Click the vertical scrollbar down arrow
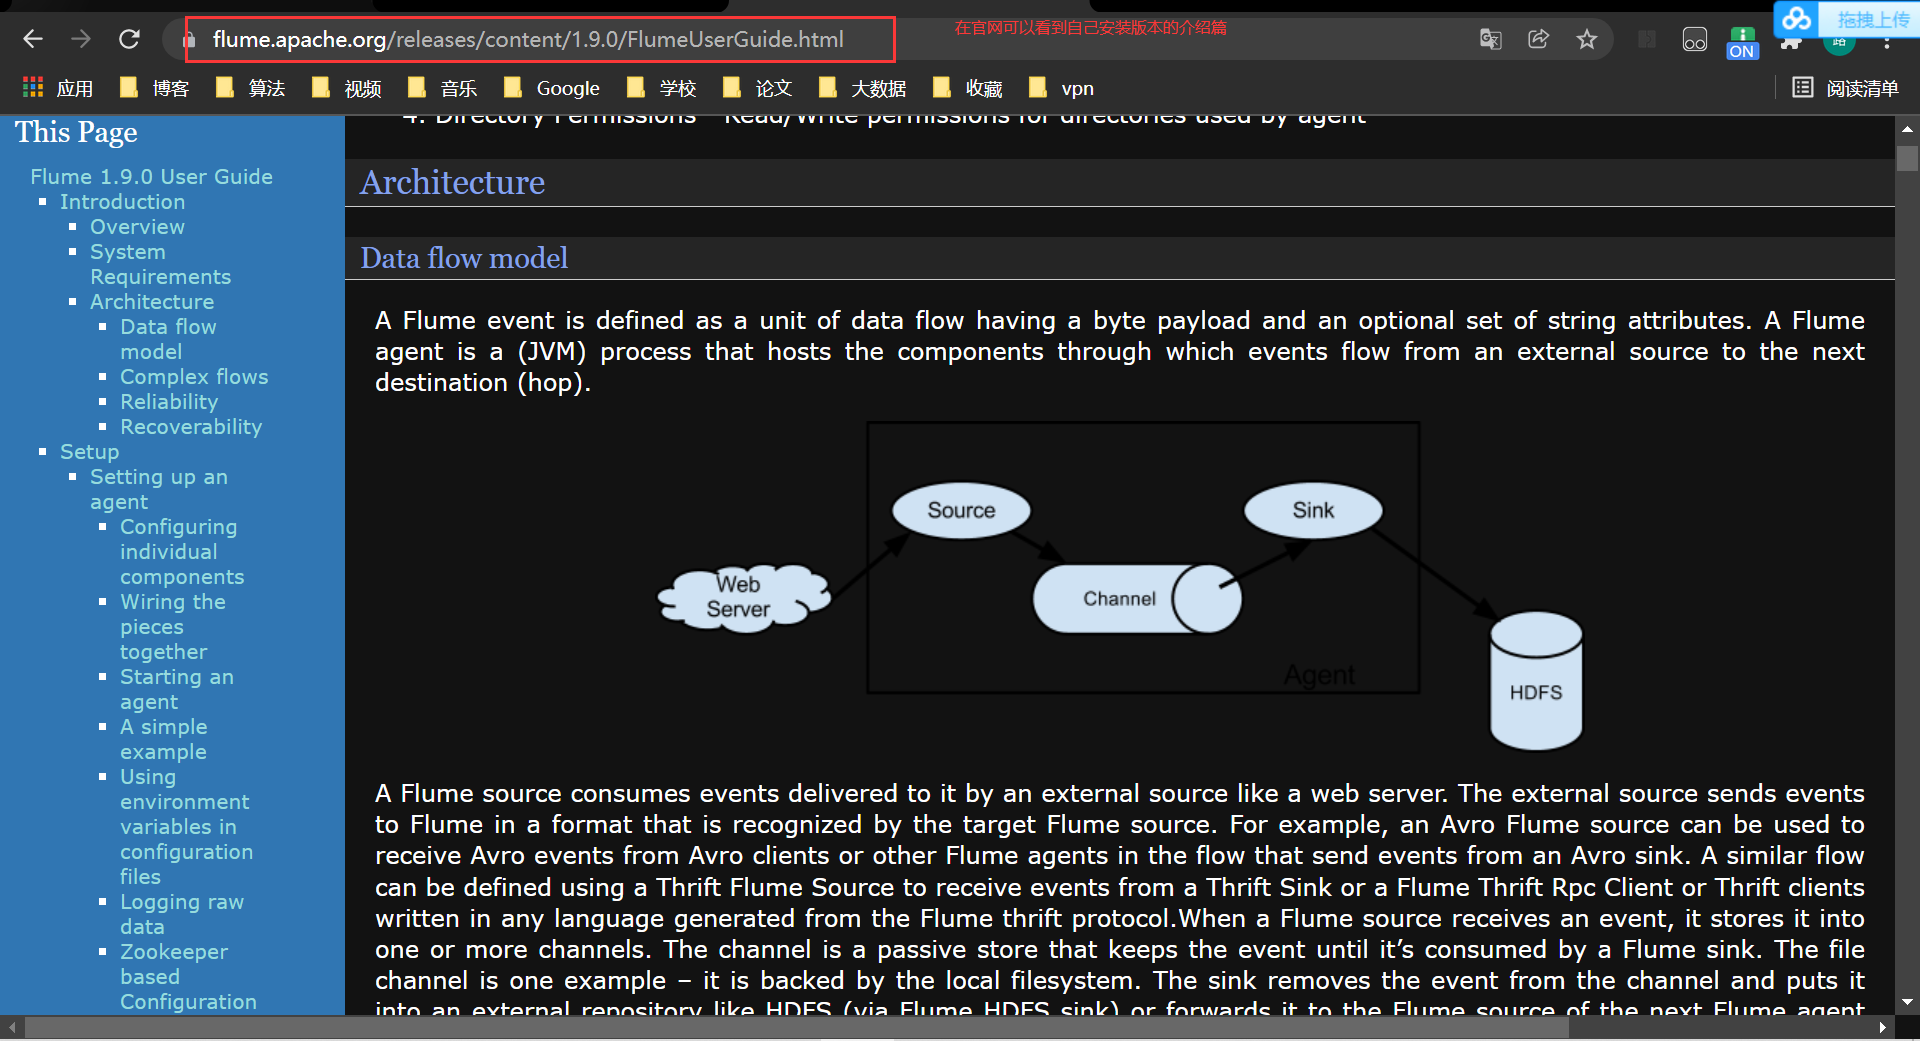Image resolution: width=1920 pixels, height=1041 pixels. (x=1907, y=1002)
